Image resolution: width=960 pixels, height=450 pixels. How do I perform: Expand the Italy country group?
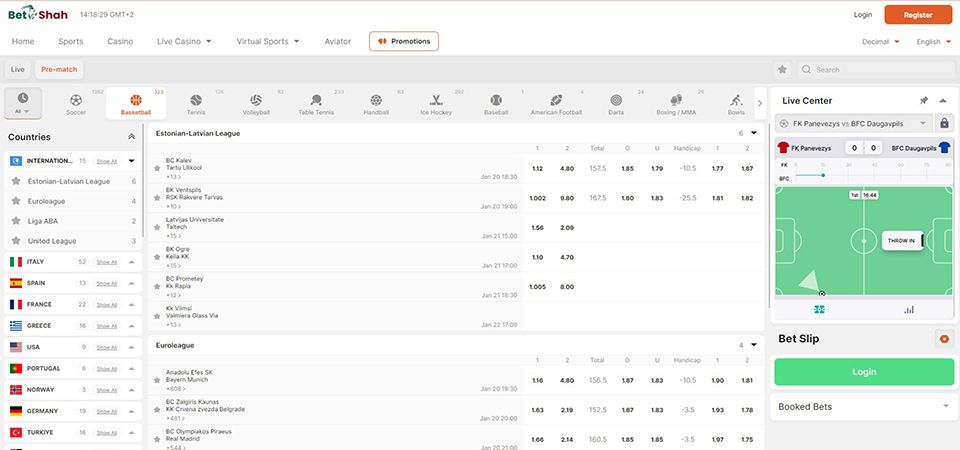click(x=131, y=262)
